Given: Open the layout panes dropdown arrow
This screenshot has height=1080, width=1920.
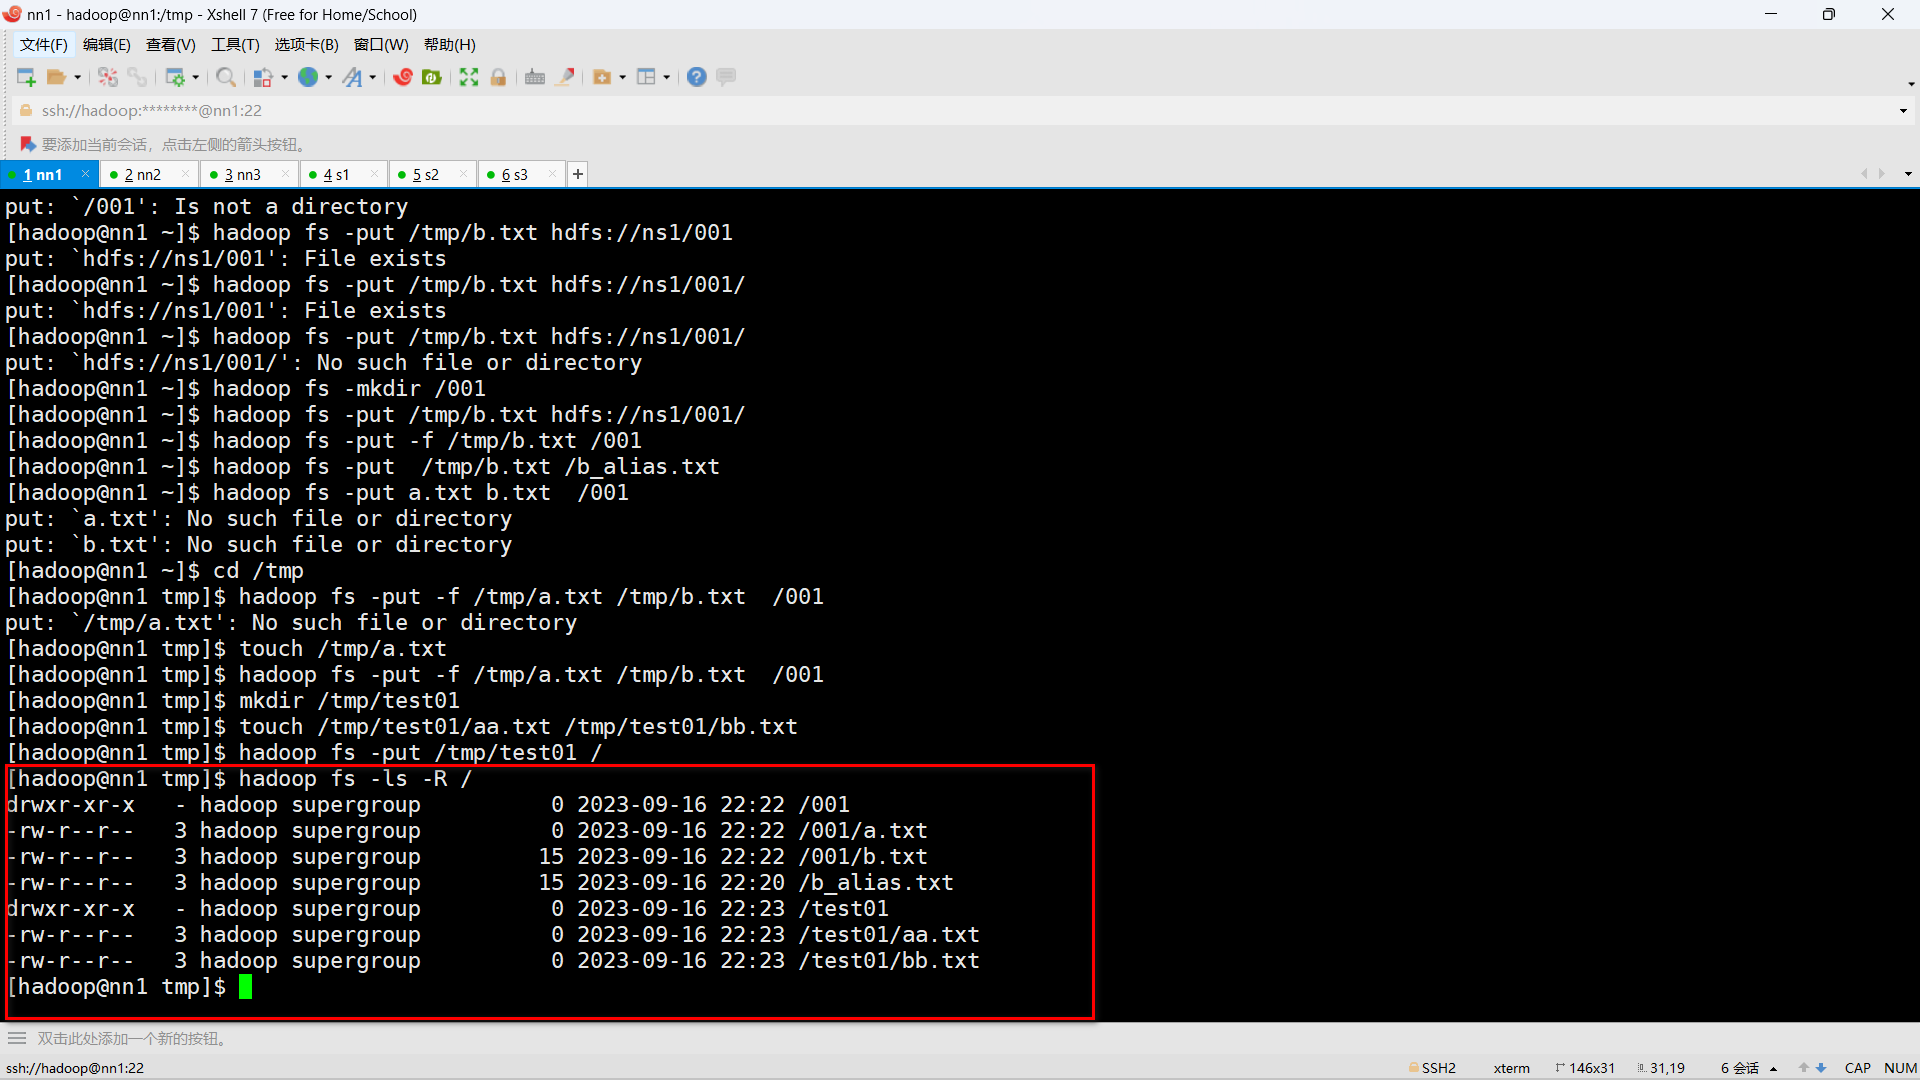Looking at the screenshot, I should 667,77.
